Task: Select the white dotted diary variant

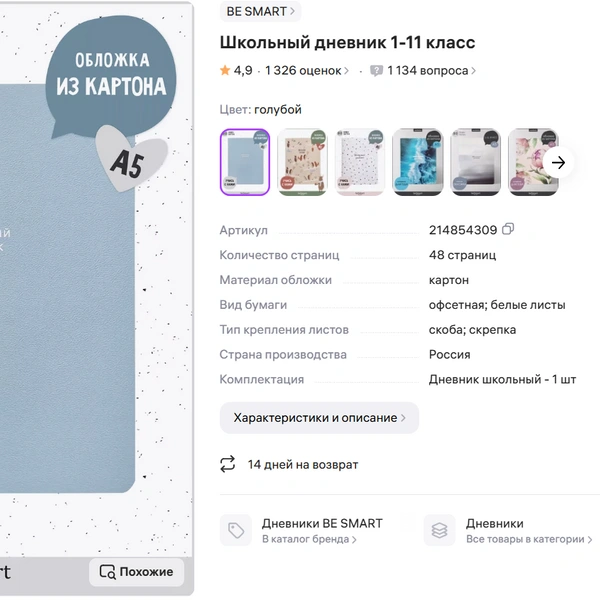Action: 360,162
